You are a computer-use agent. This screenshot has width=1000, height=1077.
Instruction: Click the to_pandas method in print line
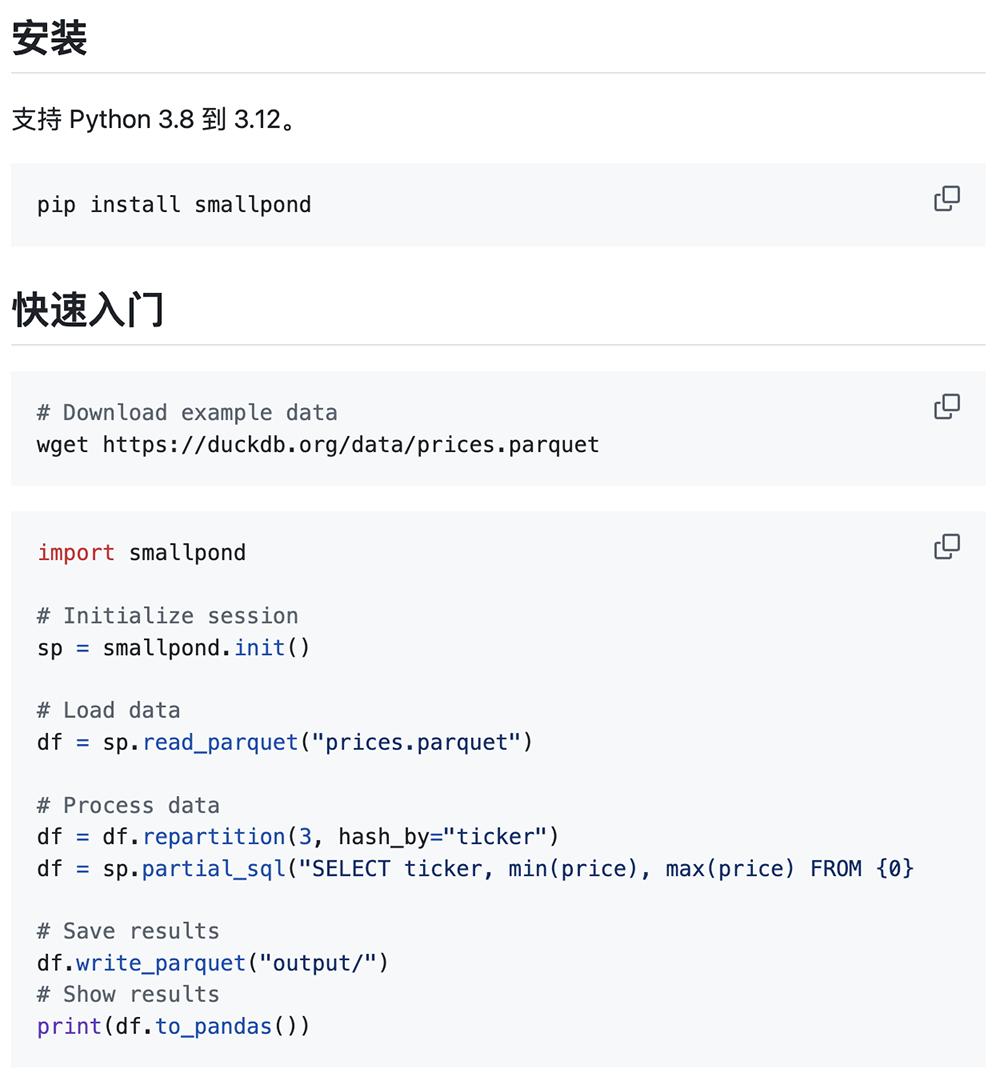214,1026
